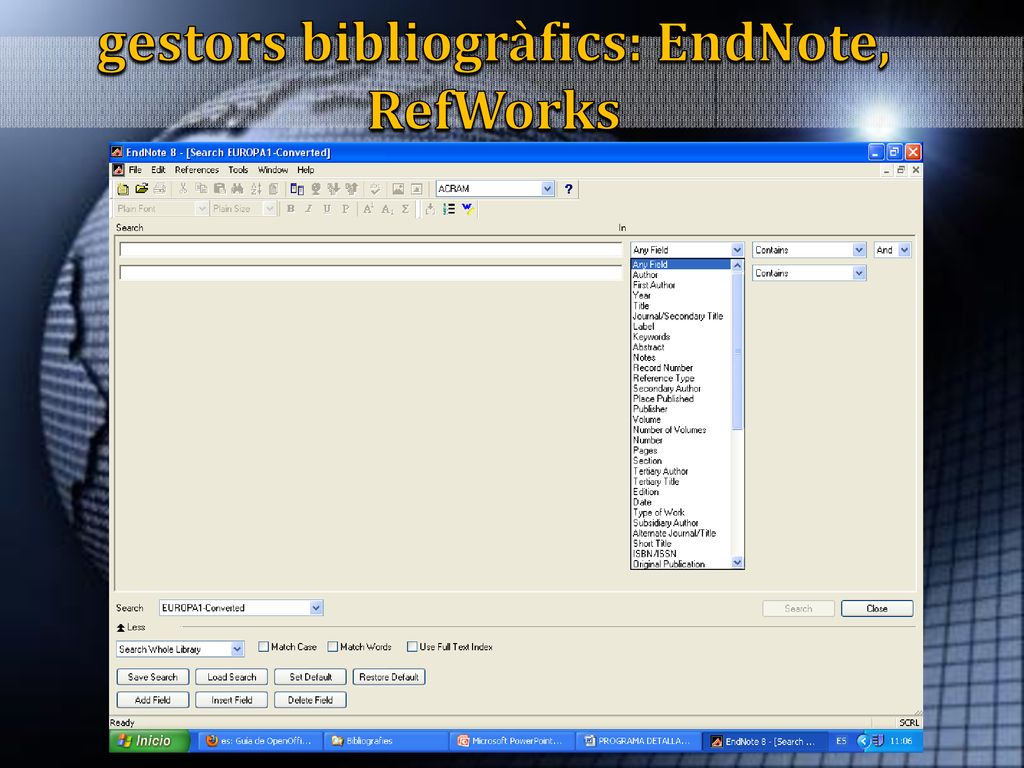Screen dimensions: 1024x768
Task: Click the New Library toolbar icon
Action: [x=123, y=189]
